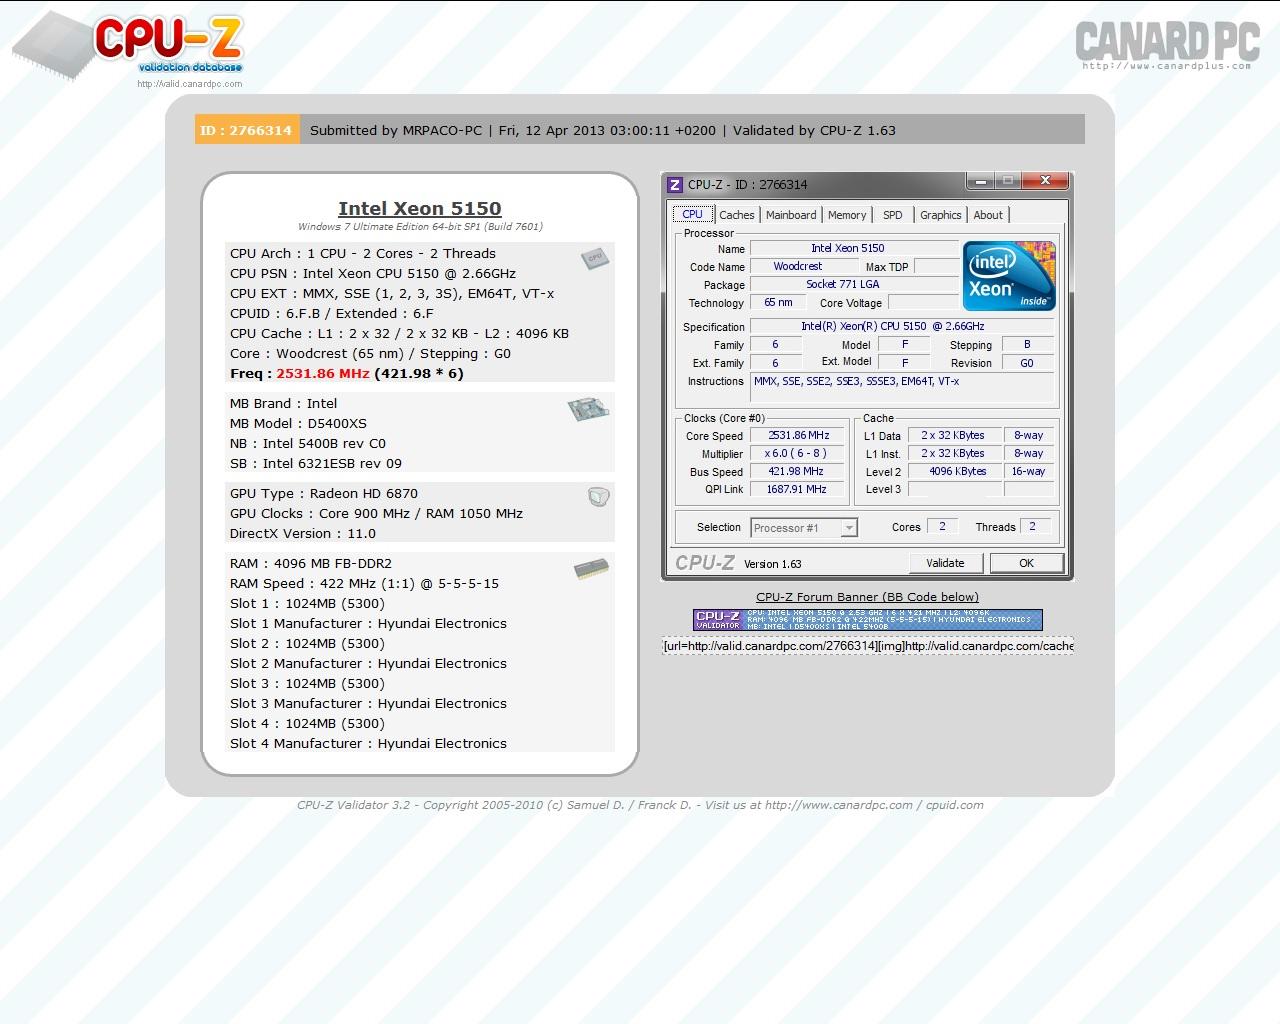Viewport: 1280px width, 1024px height.
Task: Click the Z icon in CPU-Z title bar
Action: [675, 184]
